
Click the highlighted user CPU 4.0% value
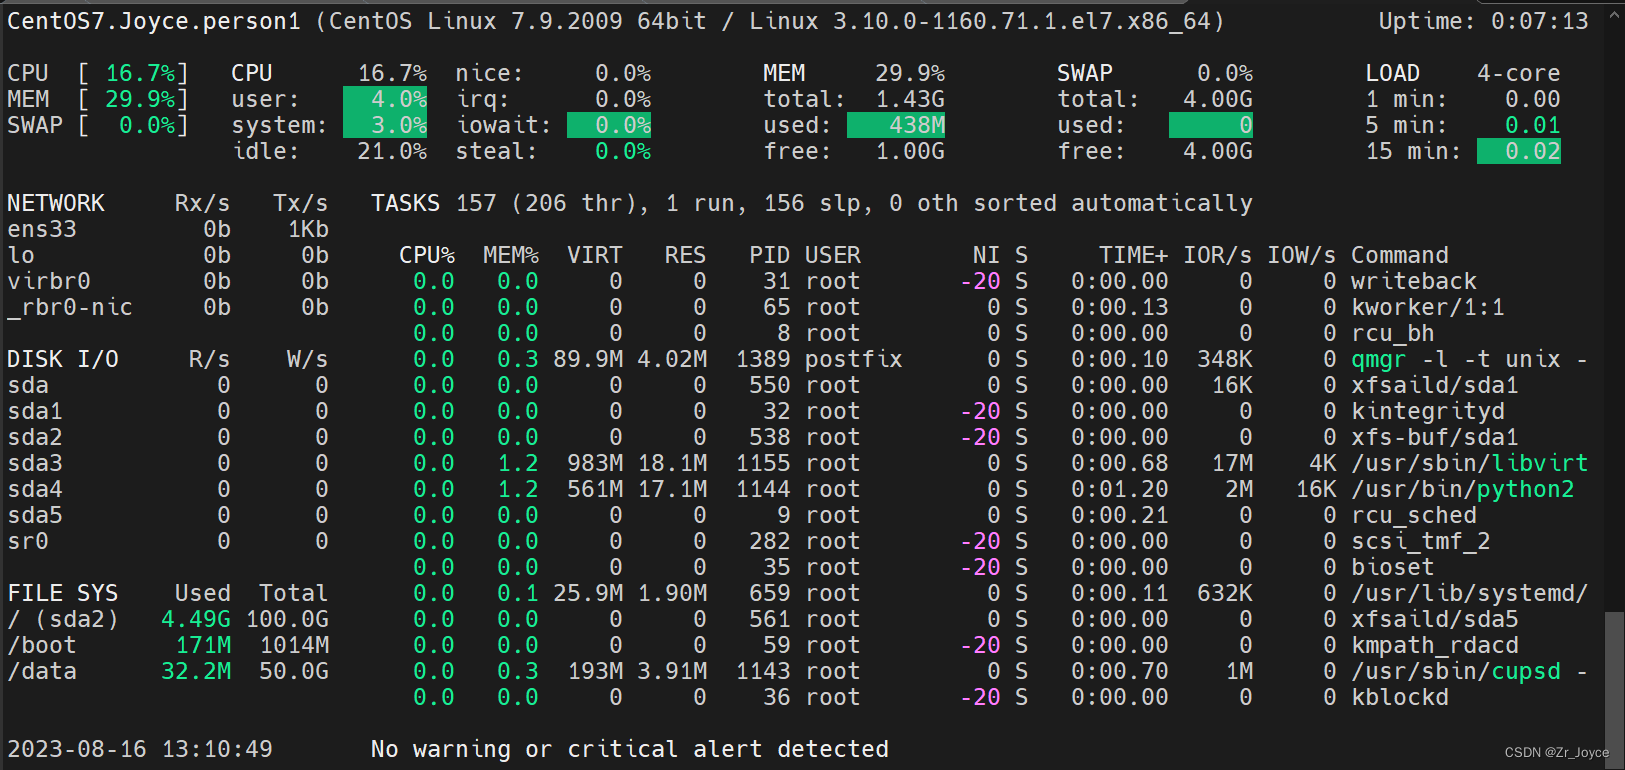(x=385, y=99)
